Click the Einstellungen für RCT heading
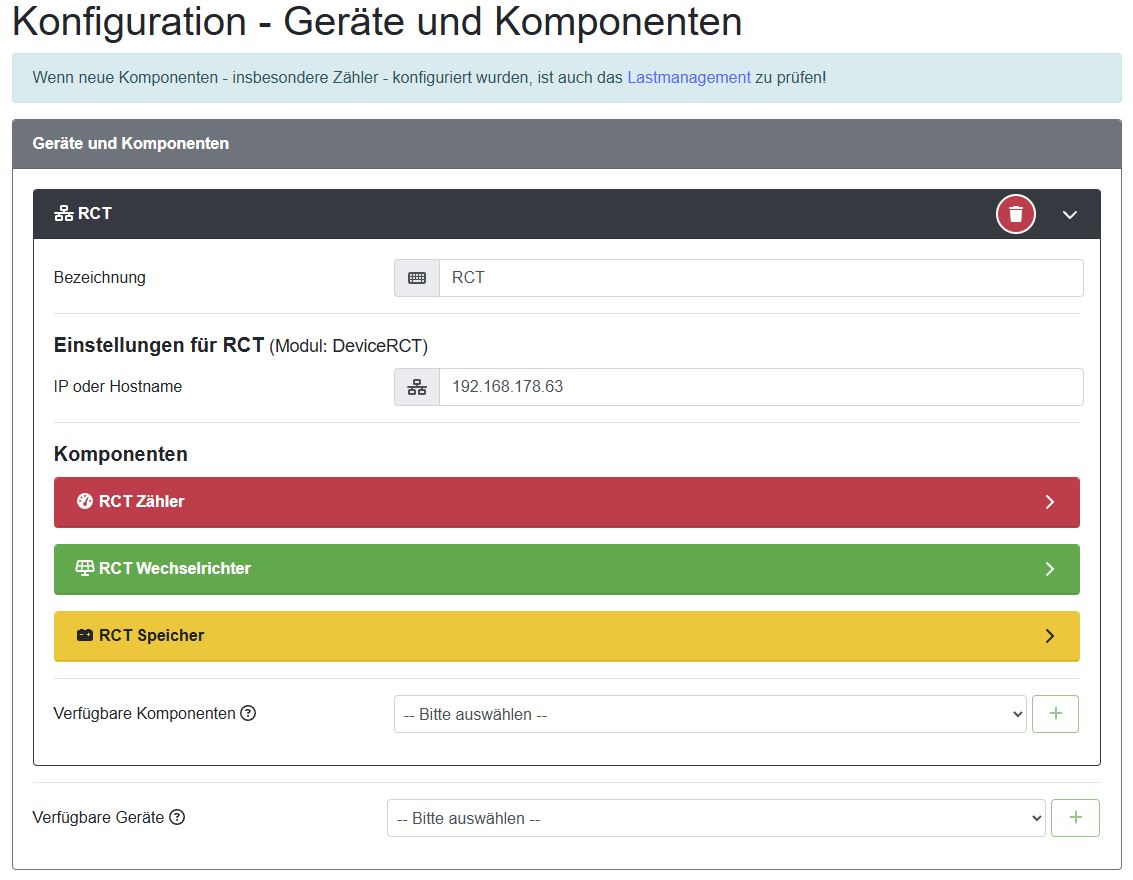Viewport: 1133px width, 880px height. point(241,345)
